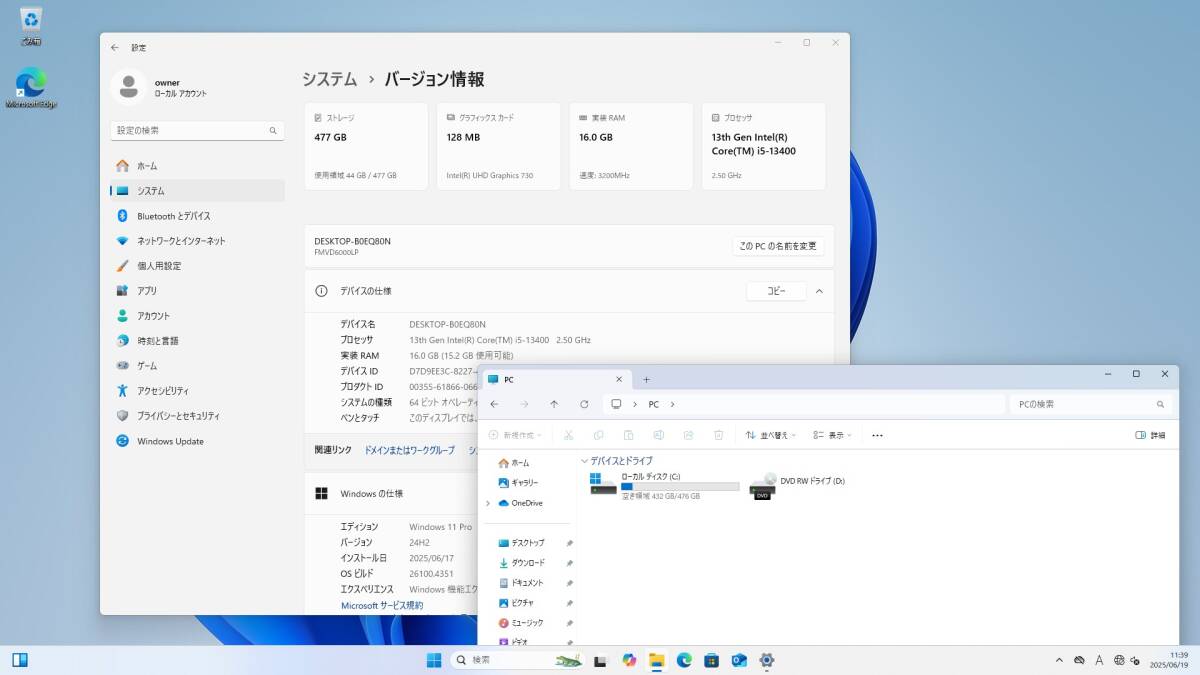Screen dimensions: 1200x675
Task: Open the Windows Start menu
Action: point(434,660)
